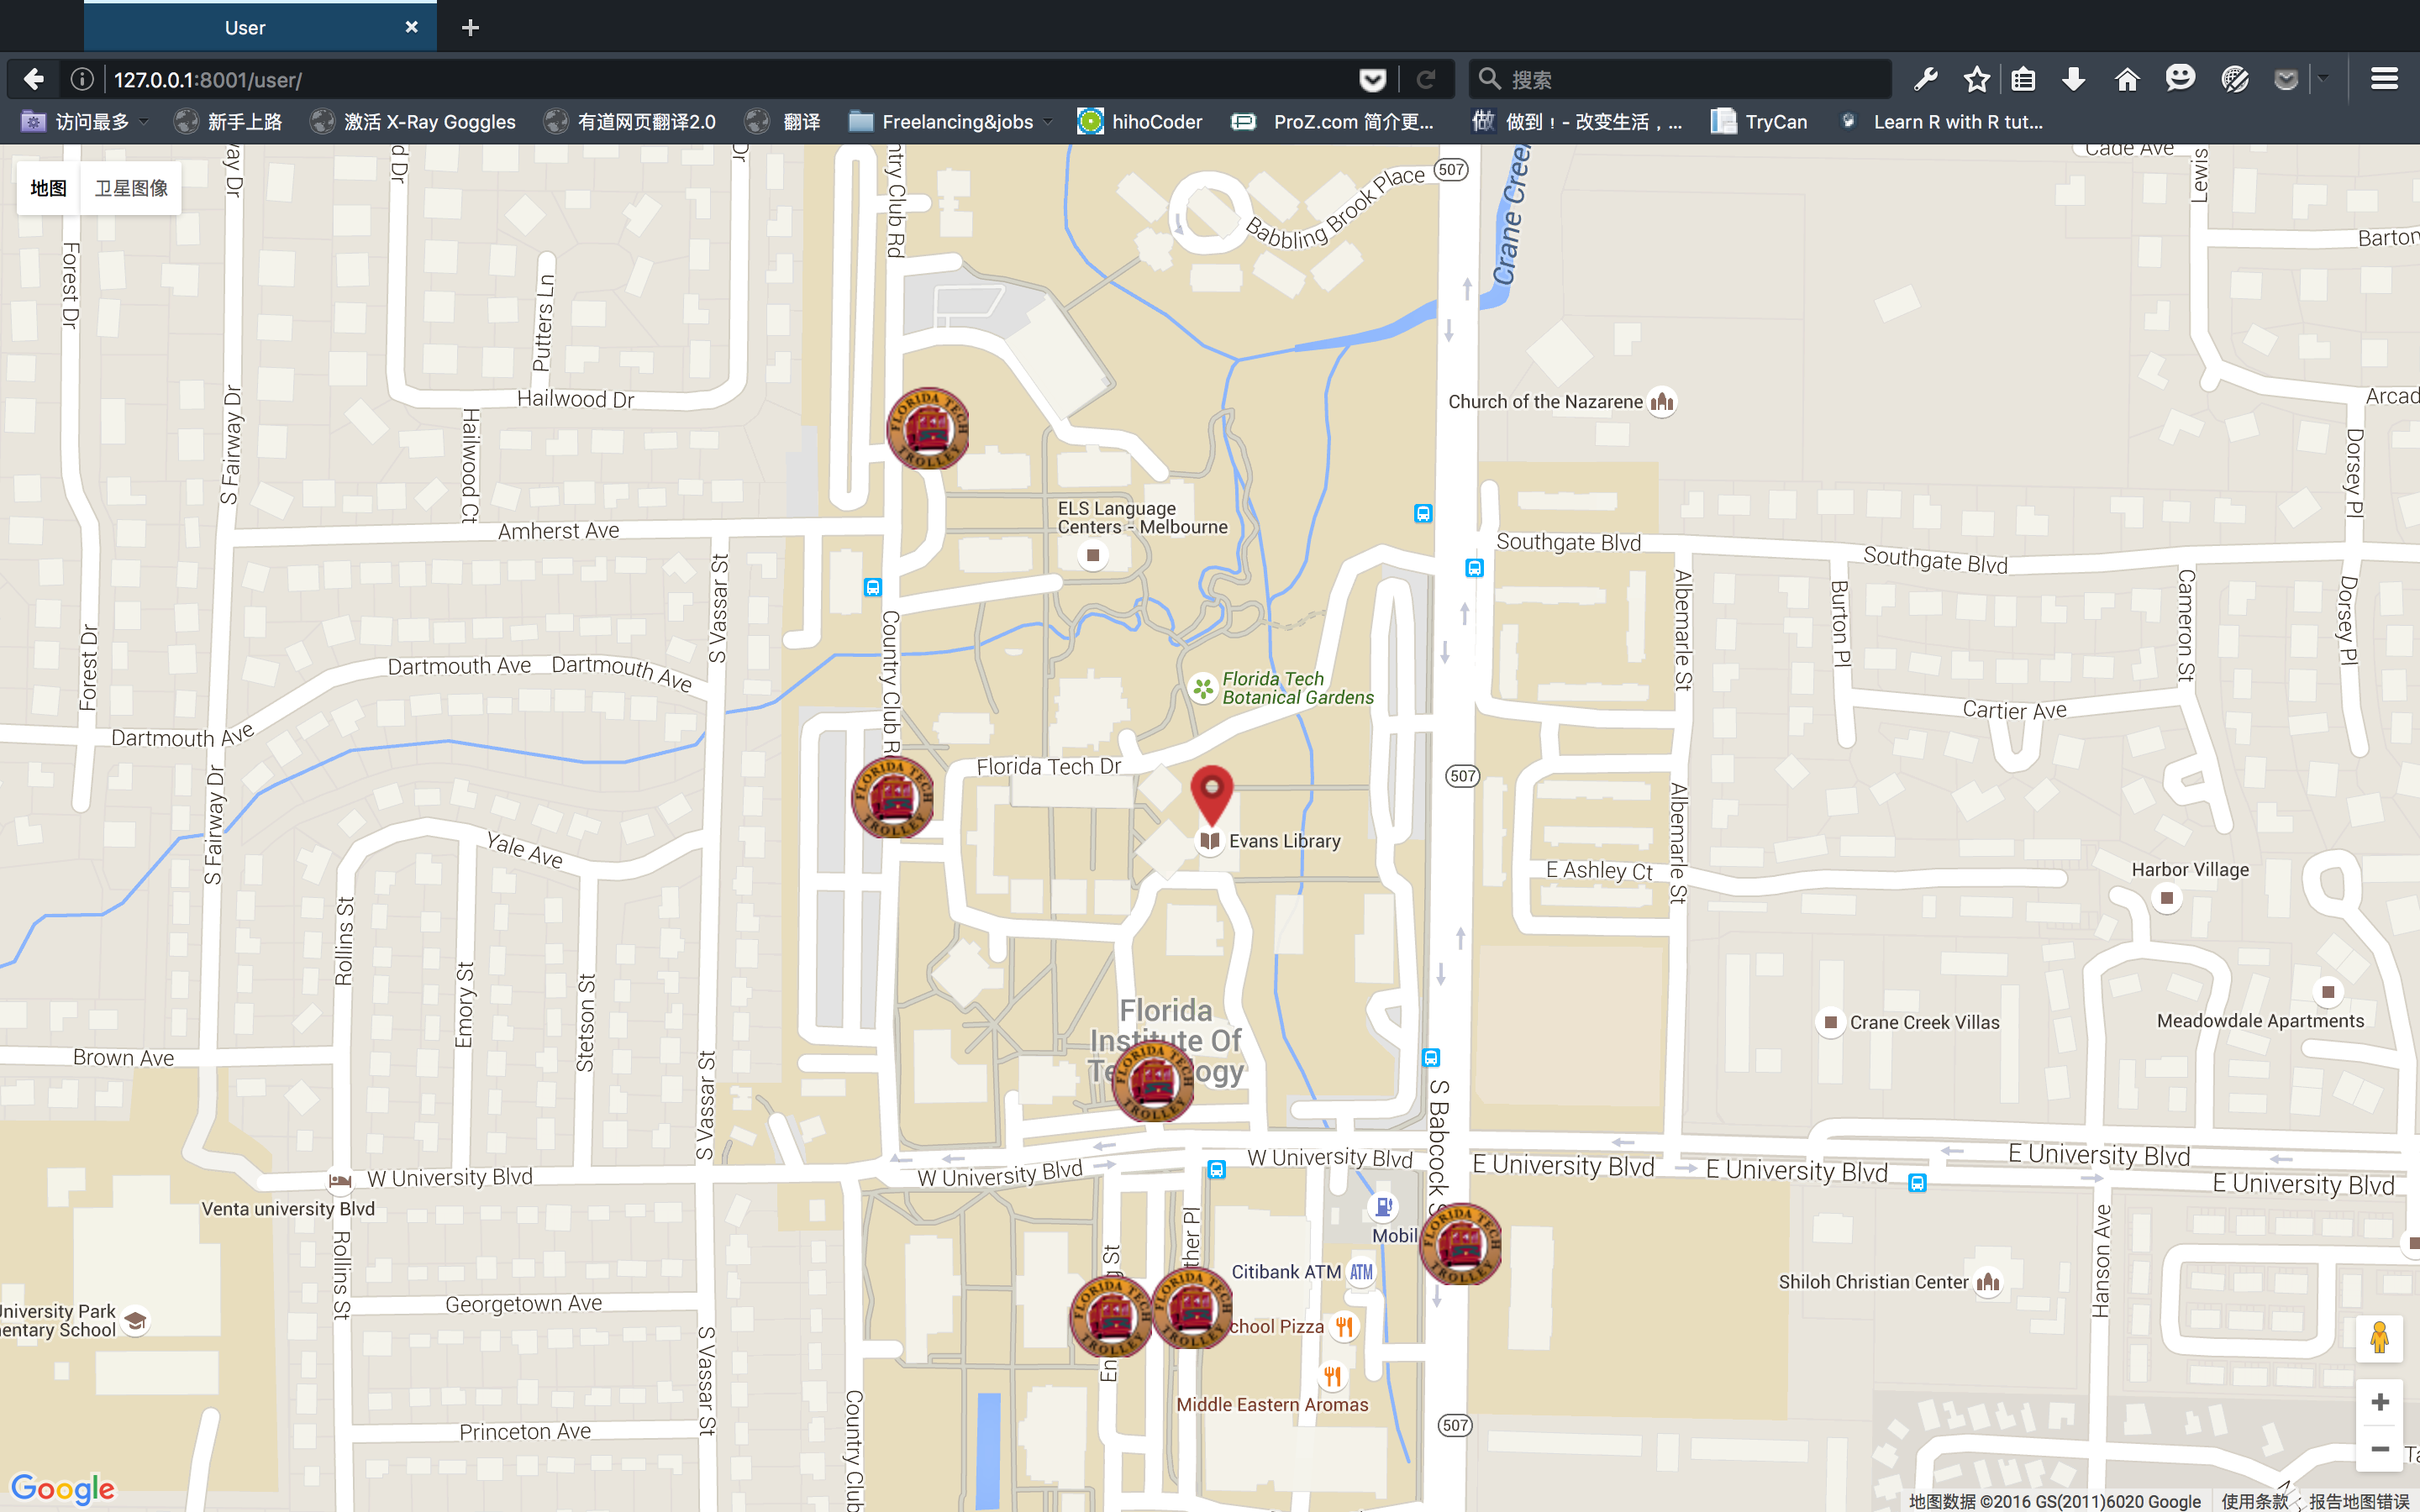The height and width of the screenshot is (1512, 2420).
Task: Click the home toolbar icon
Action: click(2127, 79)
